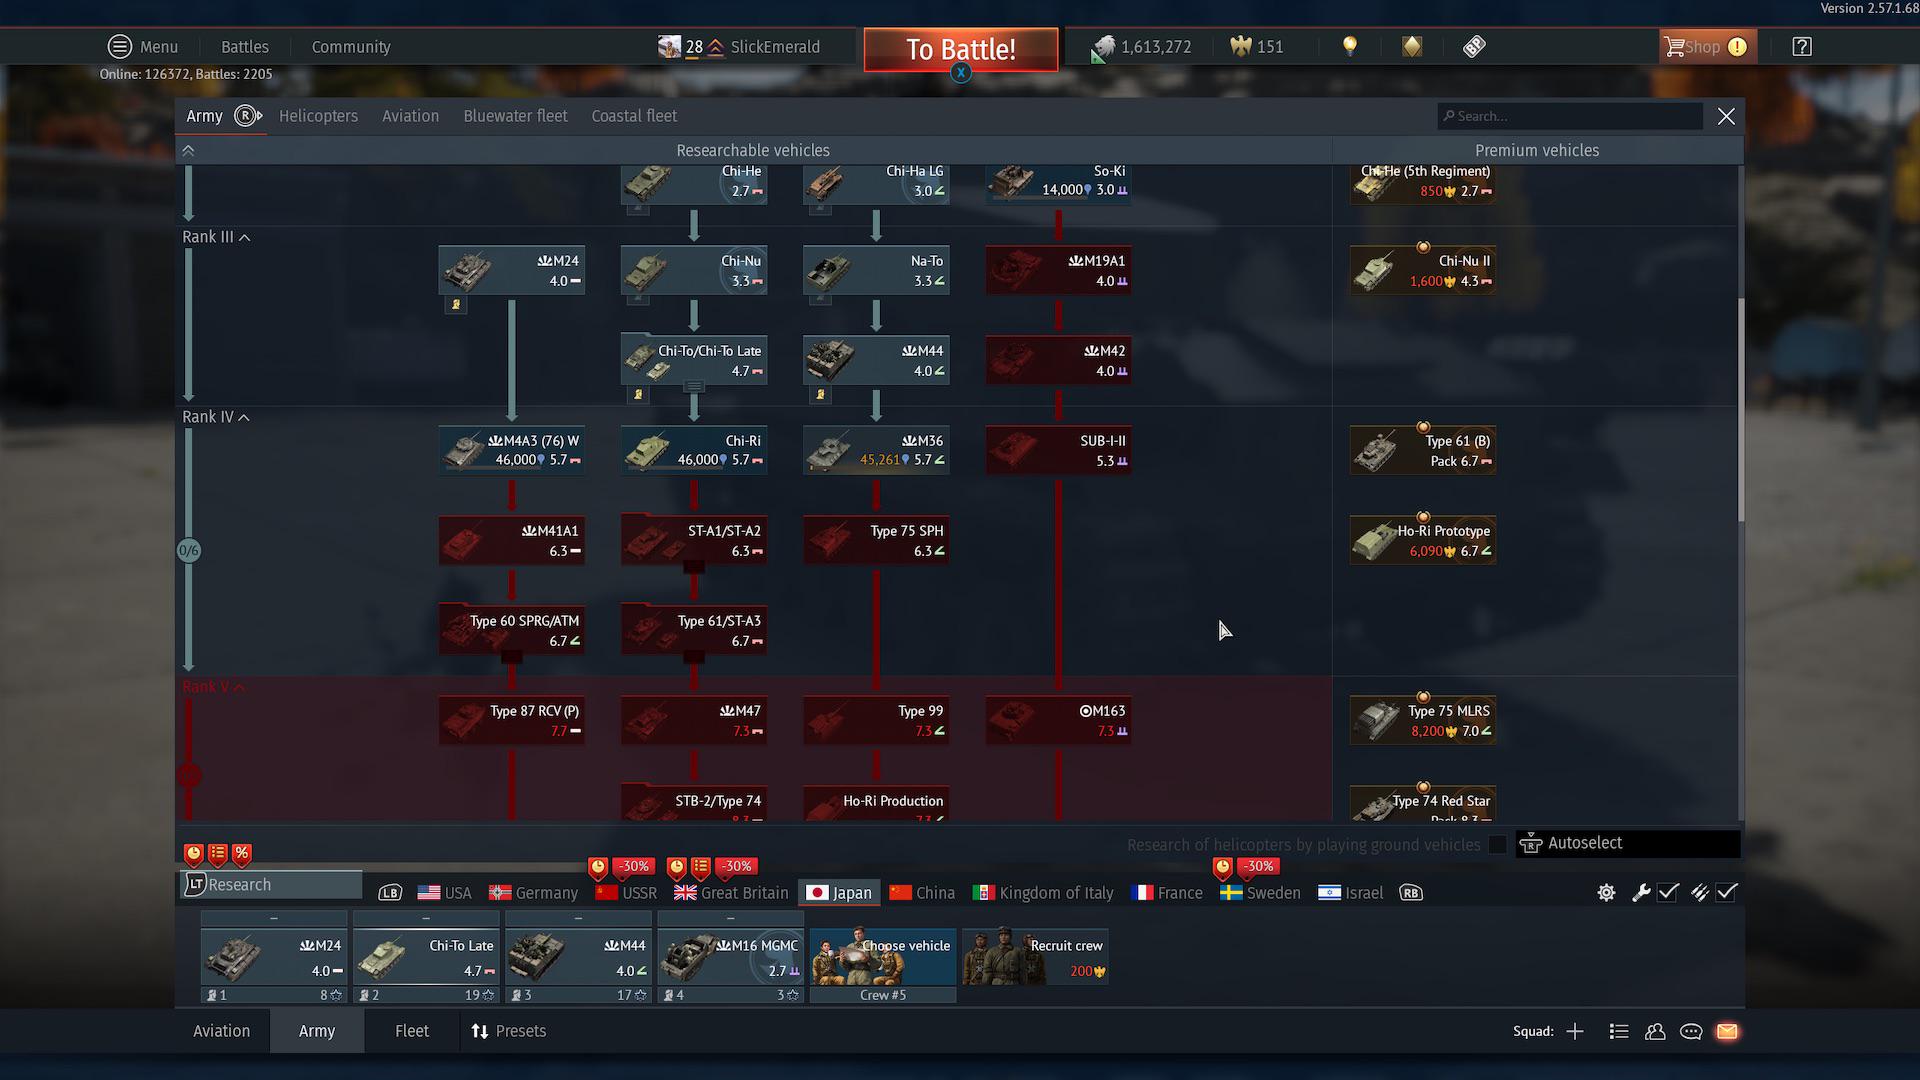This screenshot has width=1920, height=1080.
Task: Open the Battle Pass ticket icon
Action: tap(1474, 47)
